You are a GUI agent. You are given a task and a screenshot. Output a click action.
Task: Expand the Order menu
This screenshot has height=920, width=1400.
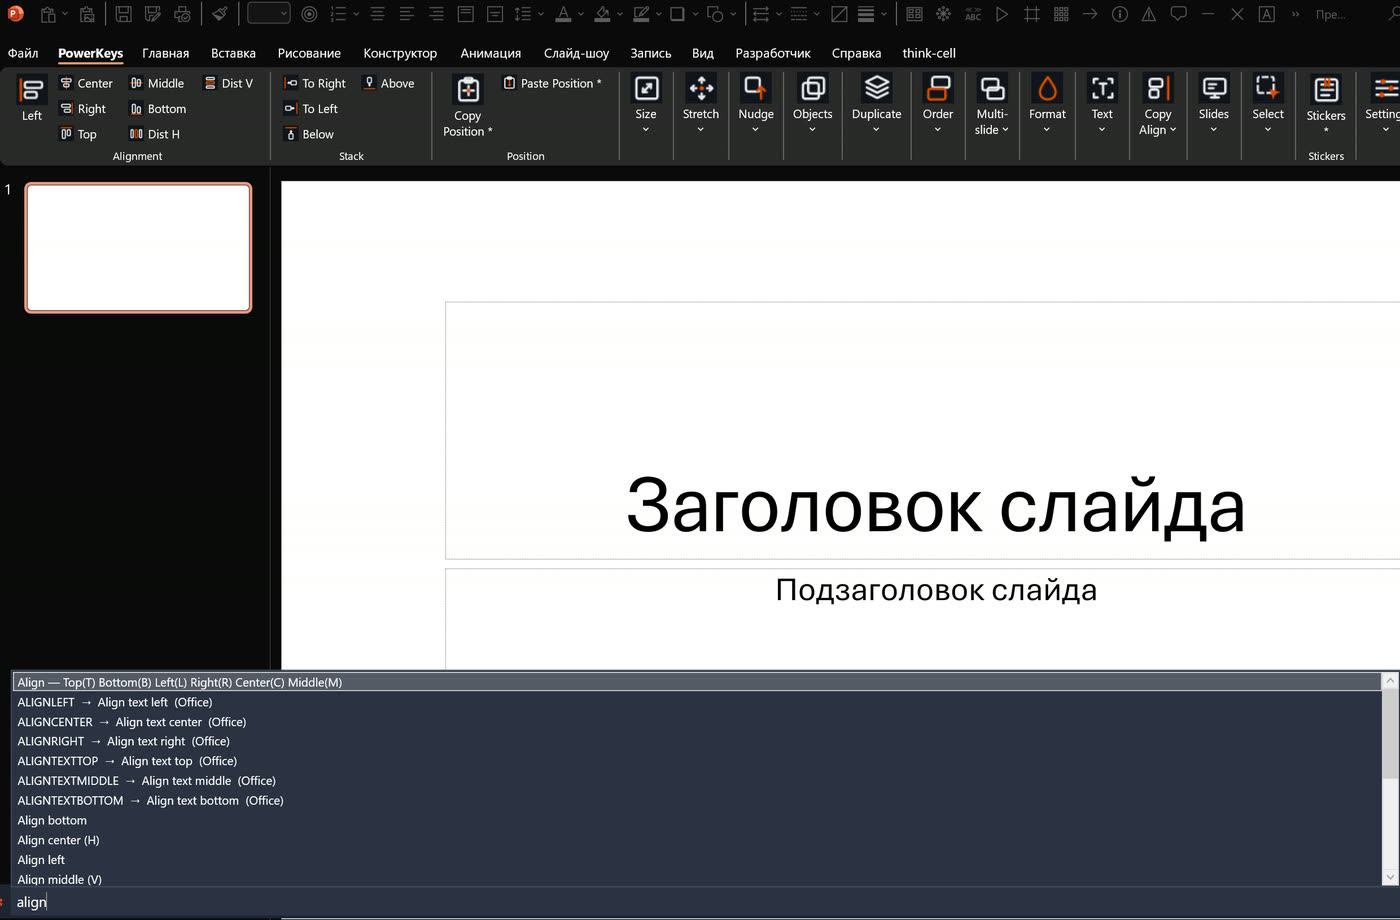coord(938,105)
